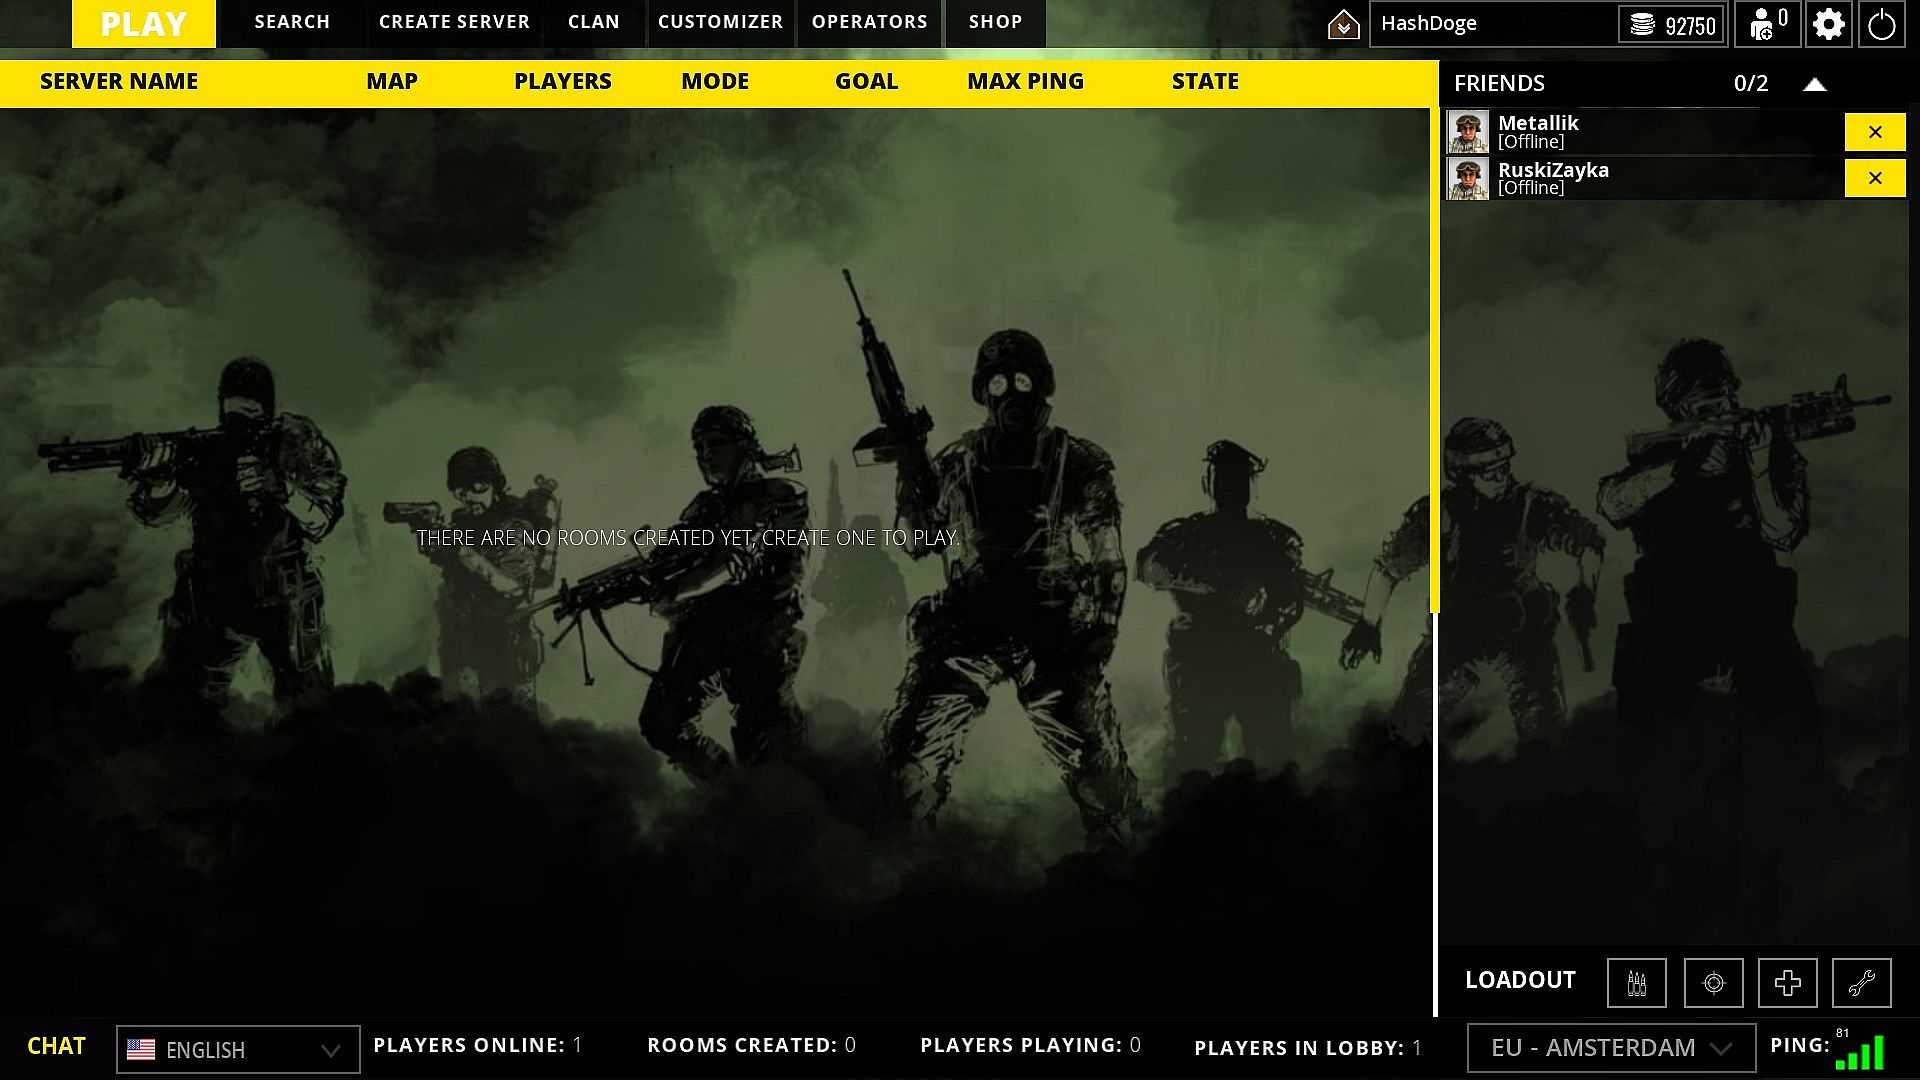Open the ammo loadout icon

click(1636, 983)
